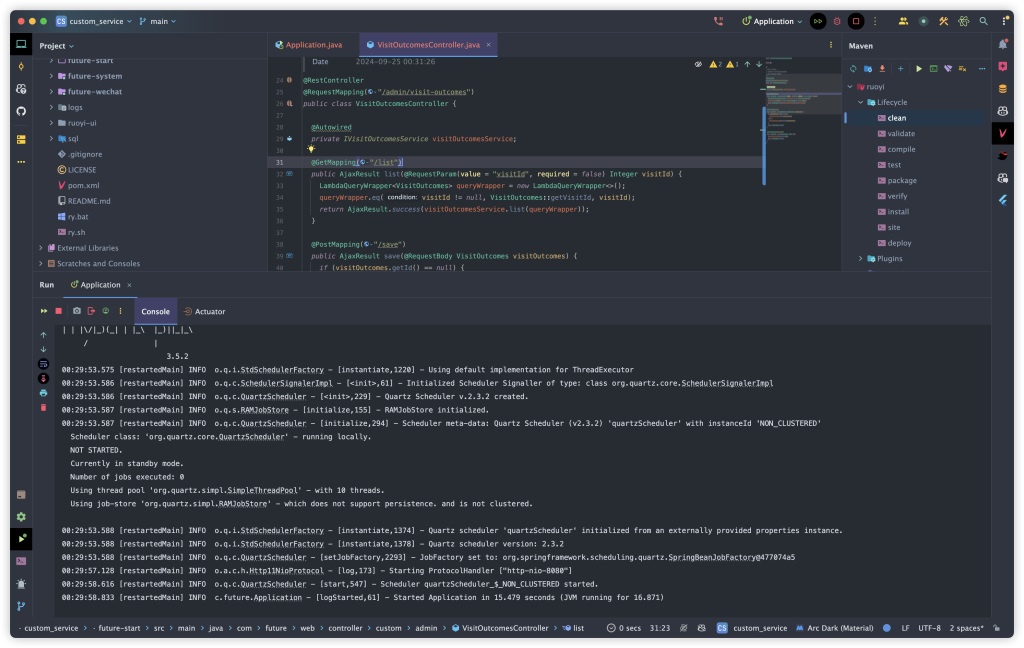Open the GitHub tool window icon
This screenshot has height=648, width=1024.
[x=21, y=110]
